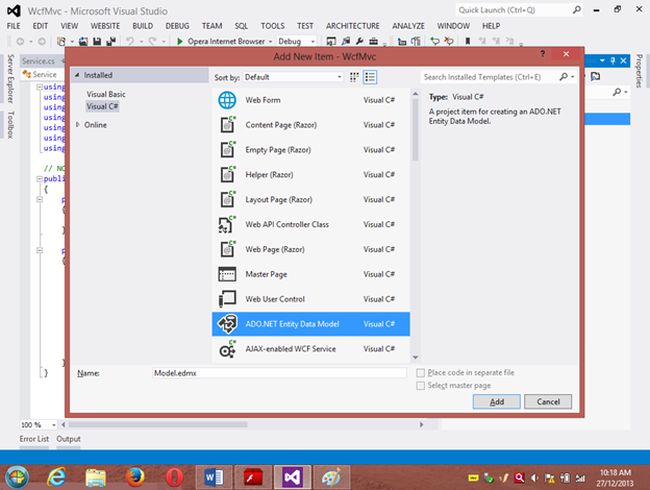Viewport: 650px width, 490px height.
Task: Switch templates to small icons view
Action: click(354, 77)
